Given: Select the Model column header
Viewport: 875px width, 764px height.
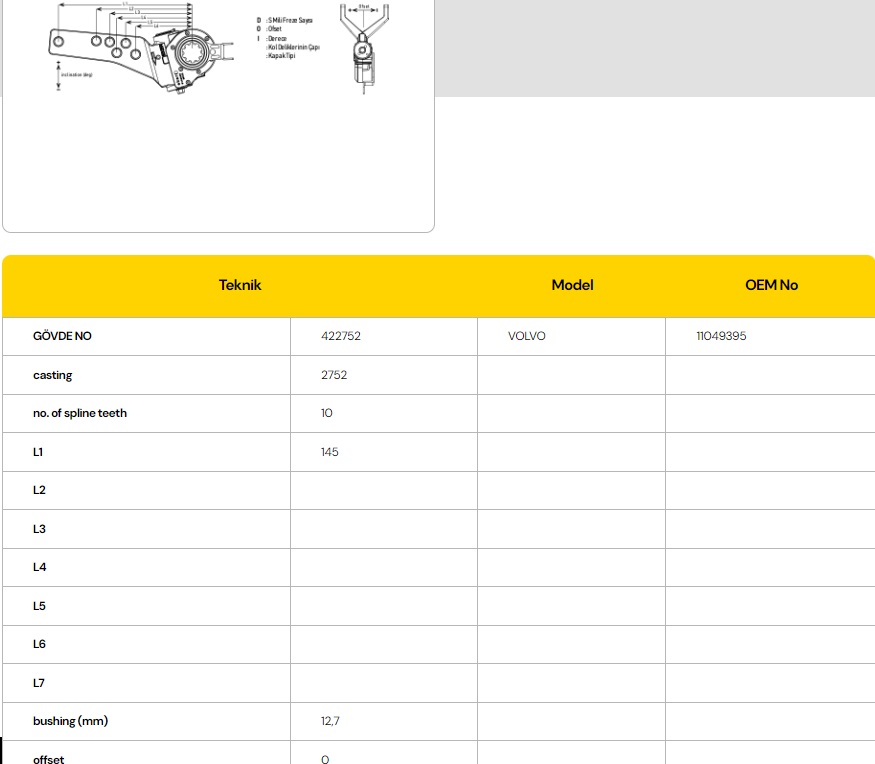Looking at the screenshot, I should click(x=572, y=285).
